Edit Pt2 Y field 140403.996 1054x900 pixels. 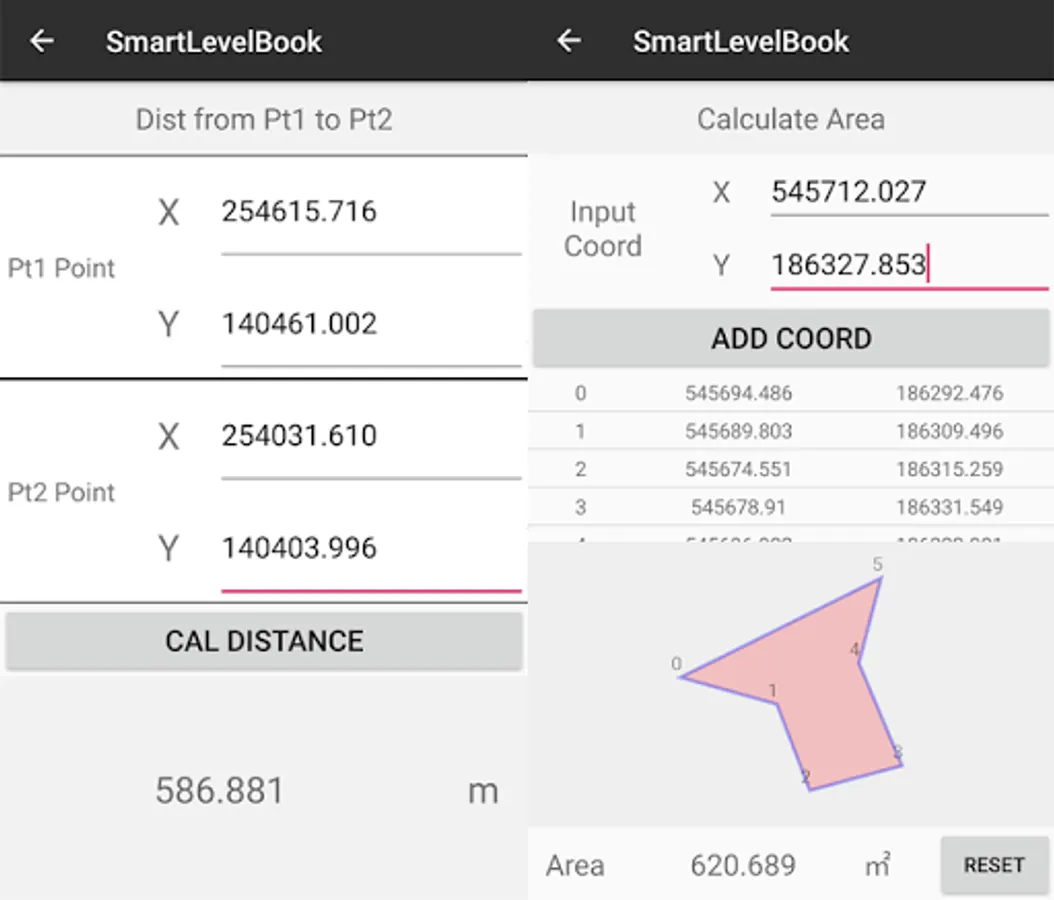[x=371, y=548]
